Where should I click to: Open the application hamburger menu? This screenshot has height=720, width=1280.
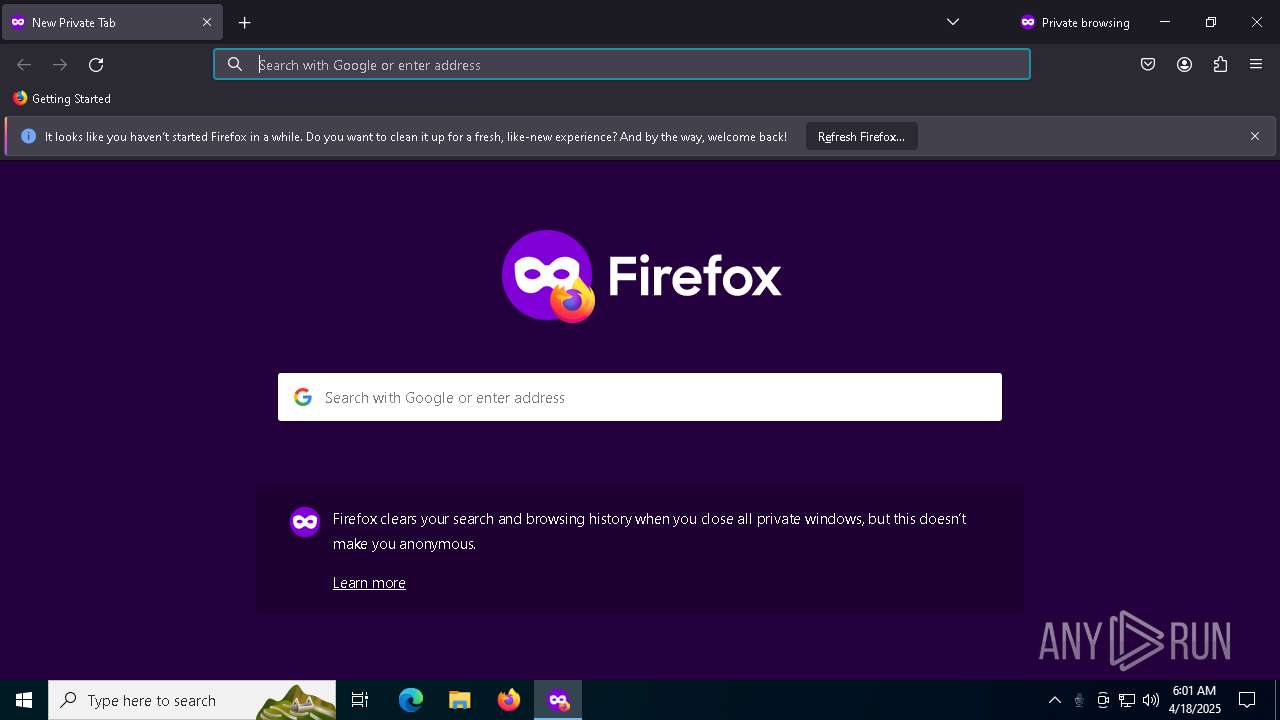click(x=1256, y=65)
